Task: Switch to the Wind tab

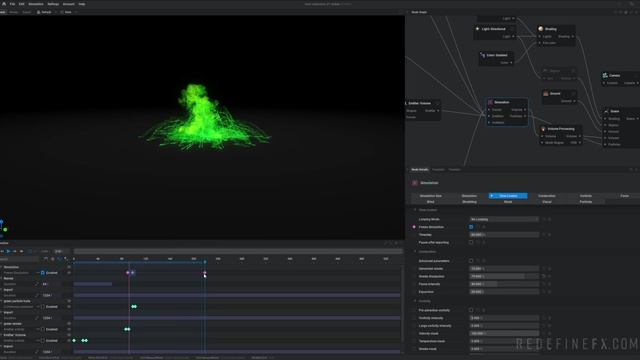Action: (431, 202)
